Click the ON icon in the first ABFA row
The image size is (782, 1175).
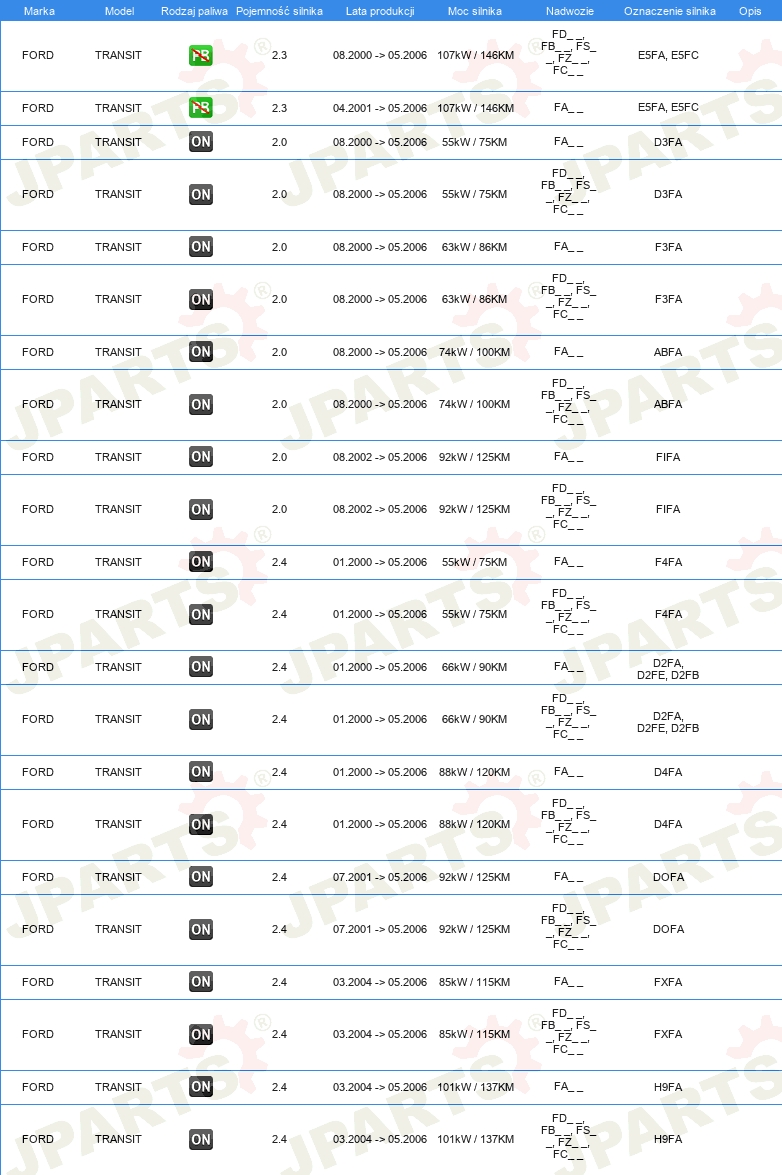[x=201, y=351]
